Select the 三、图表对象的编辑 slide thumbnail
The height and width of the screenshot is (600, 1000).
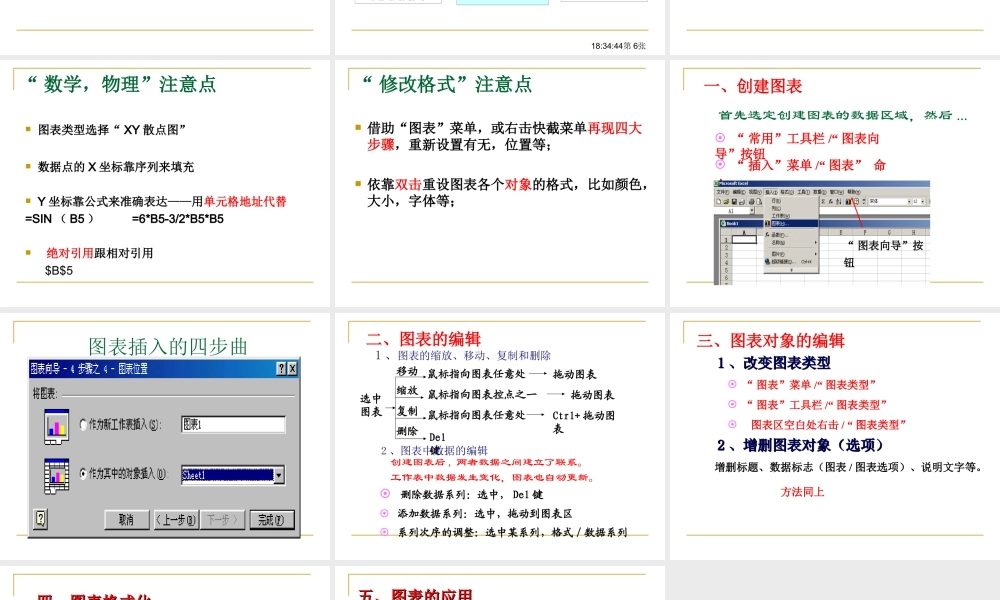pos(835,436)
